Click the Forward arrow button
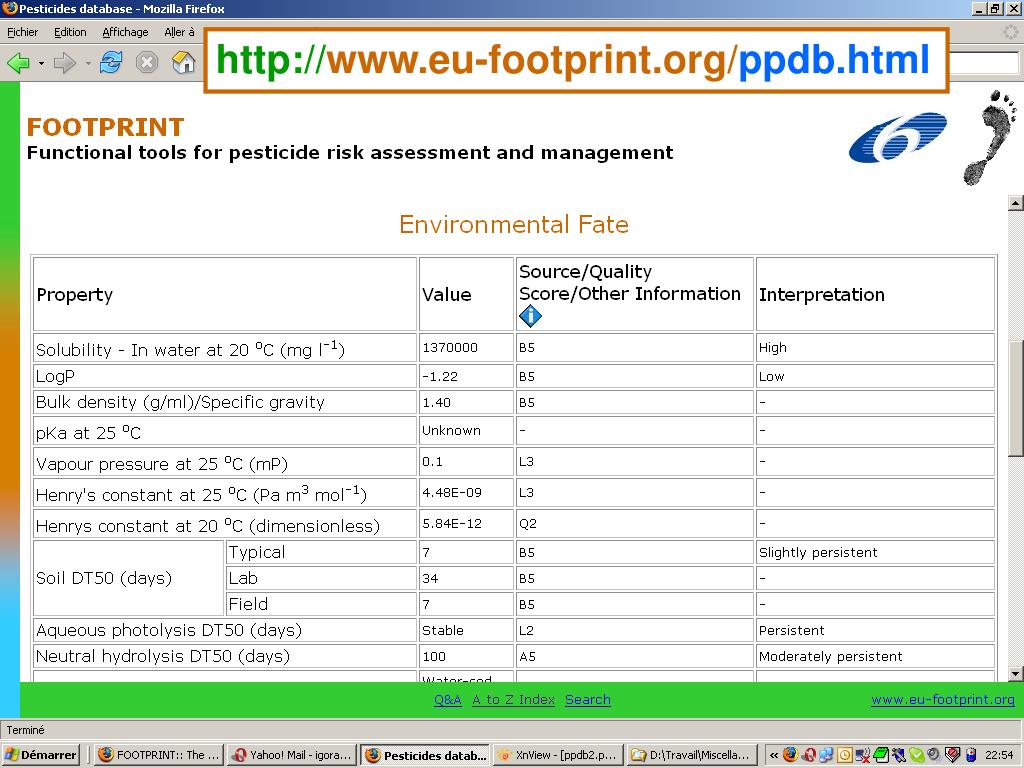This screenshot has width=1024, height=768. (x=65, y=63)
